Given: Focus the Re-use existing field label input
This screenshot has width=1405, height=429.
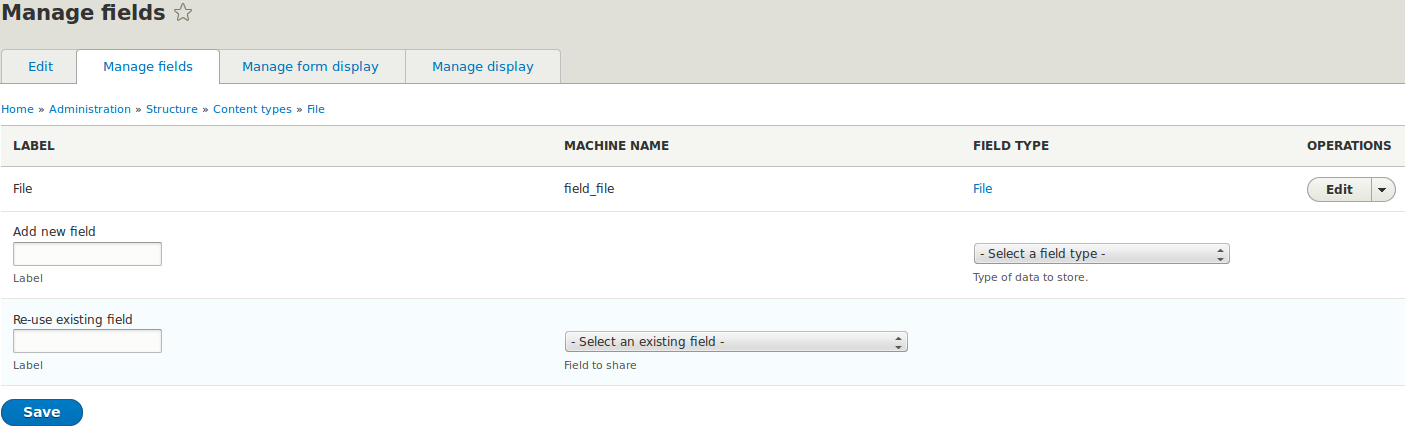Looking at the screenshot, I should tap(87, 342).
